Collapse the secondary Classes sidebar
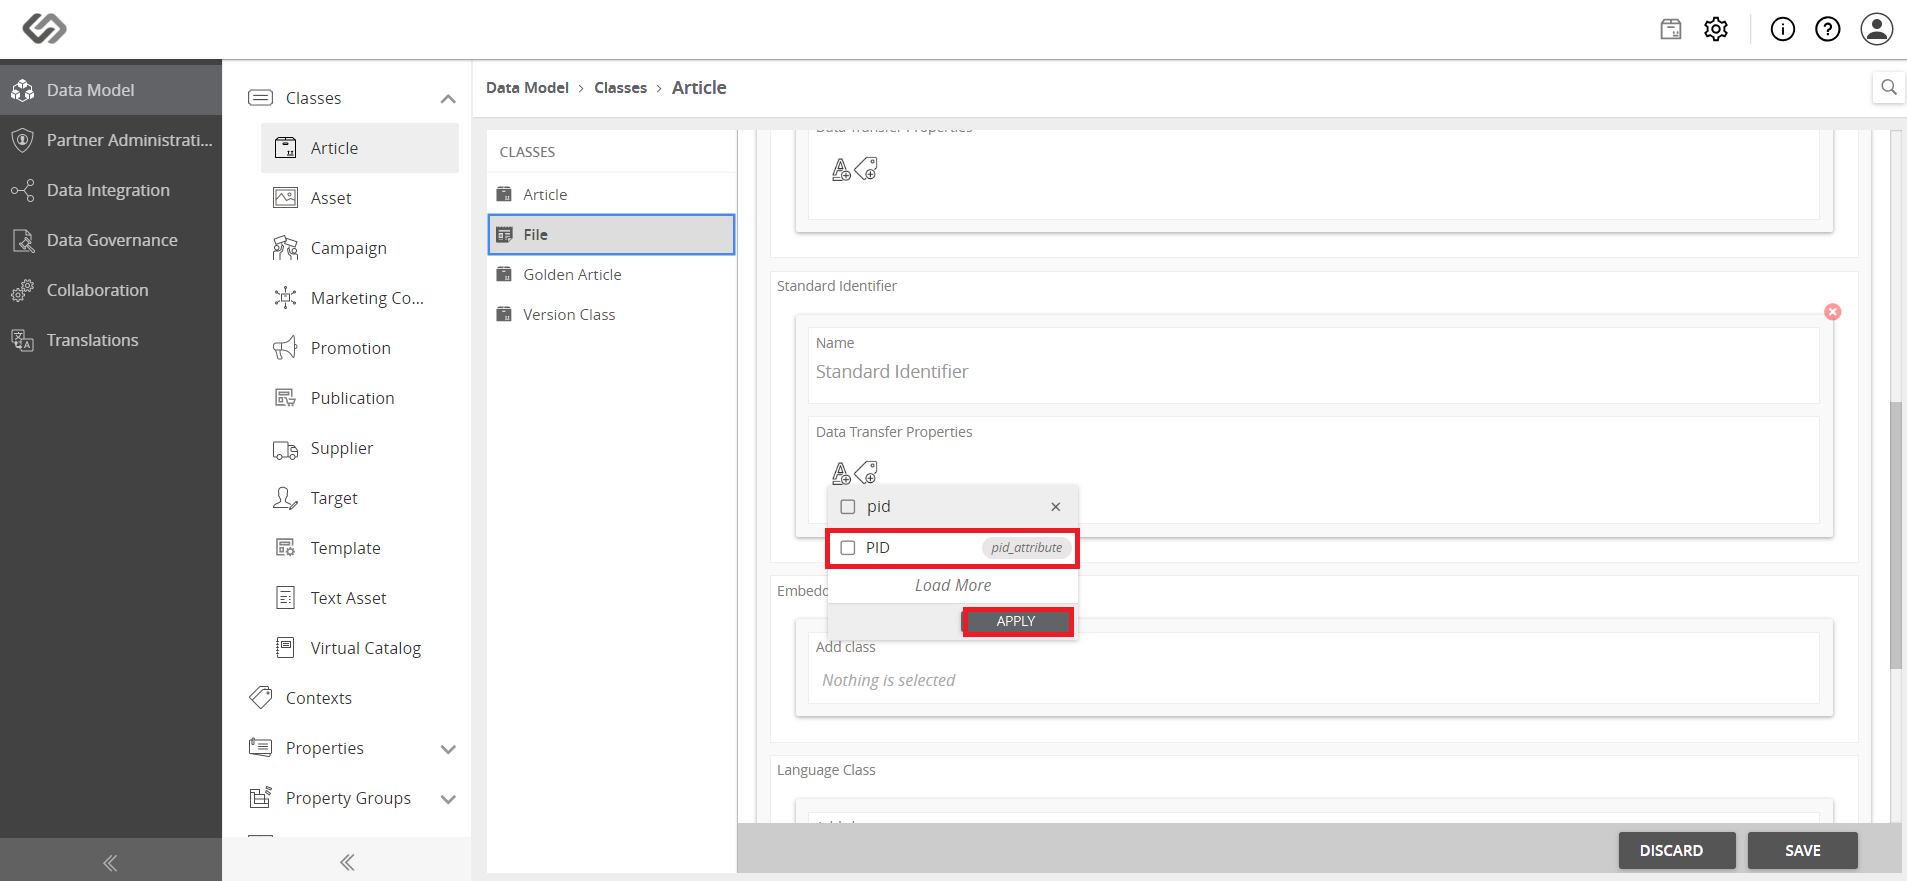This screenshot has height=881, width=1907. point(347,862)
